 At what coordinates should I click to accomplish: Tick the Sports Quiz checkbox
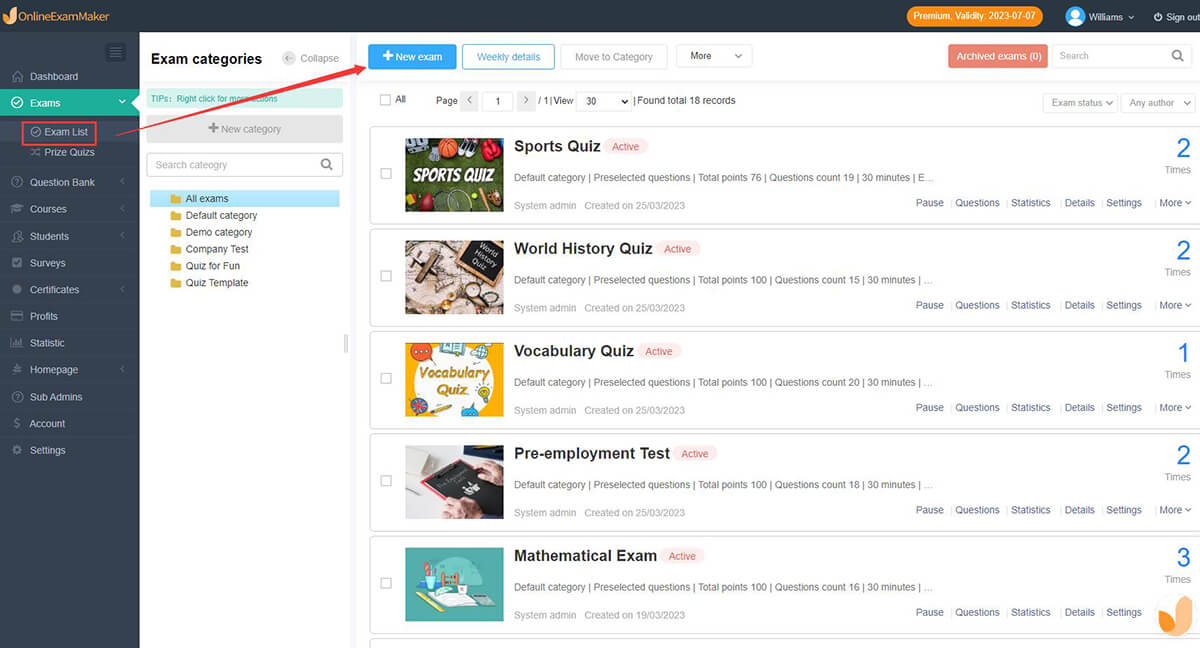click(x=386, y=174)
